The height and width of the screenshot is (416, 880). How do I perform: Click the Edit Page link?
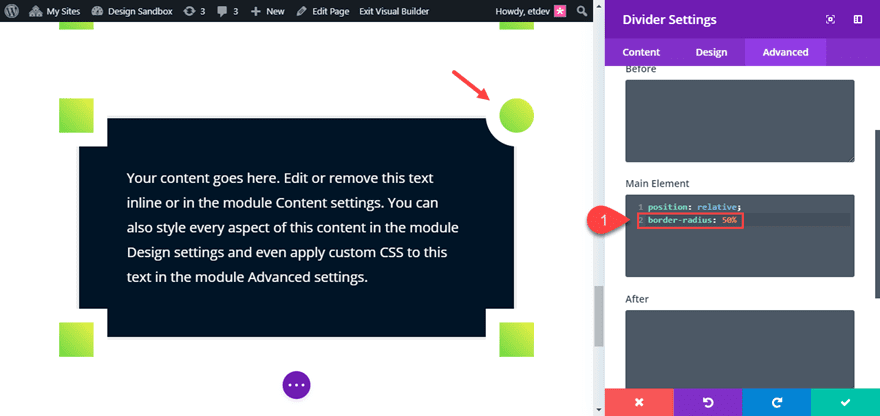click(323, 11)
